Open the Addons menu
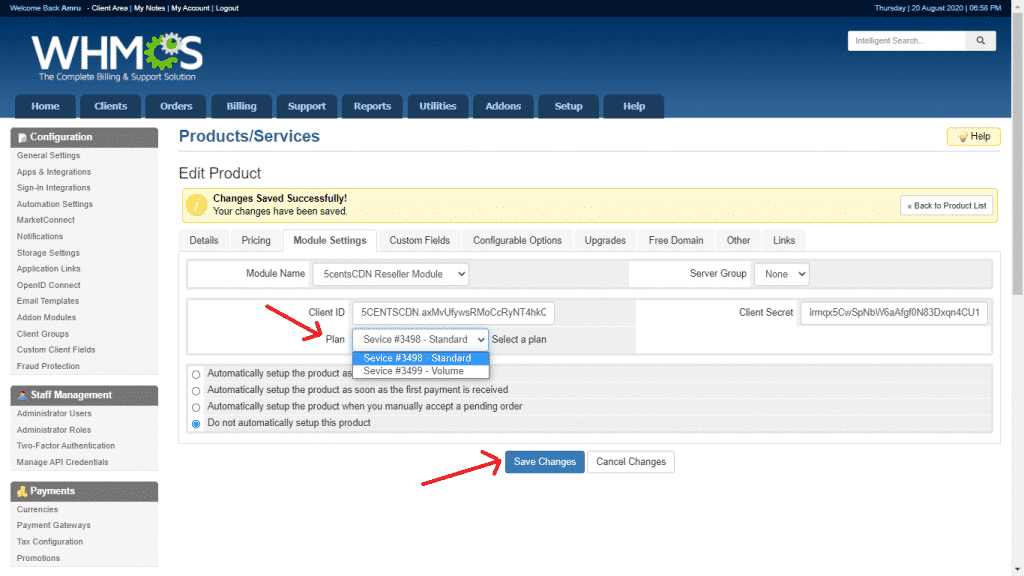Image resolution: width=1024 pixels, height=576 pixels. 503,106
